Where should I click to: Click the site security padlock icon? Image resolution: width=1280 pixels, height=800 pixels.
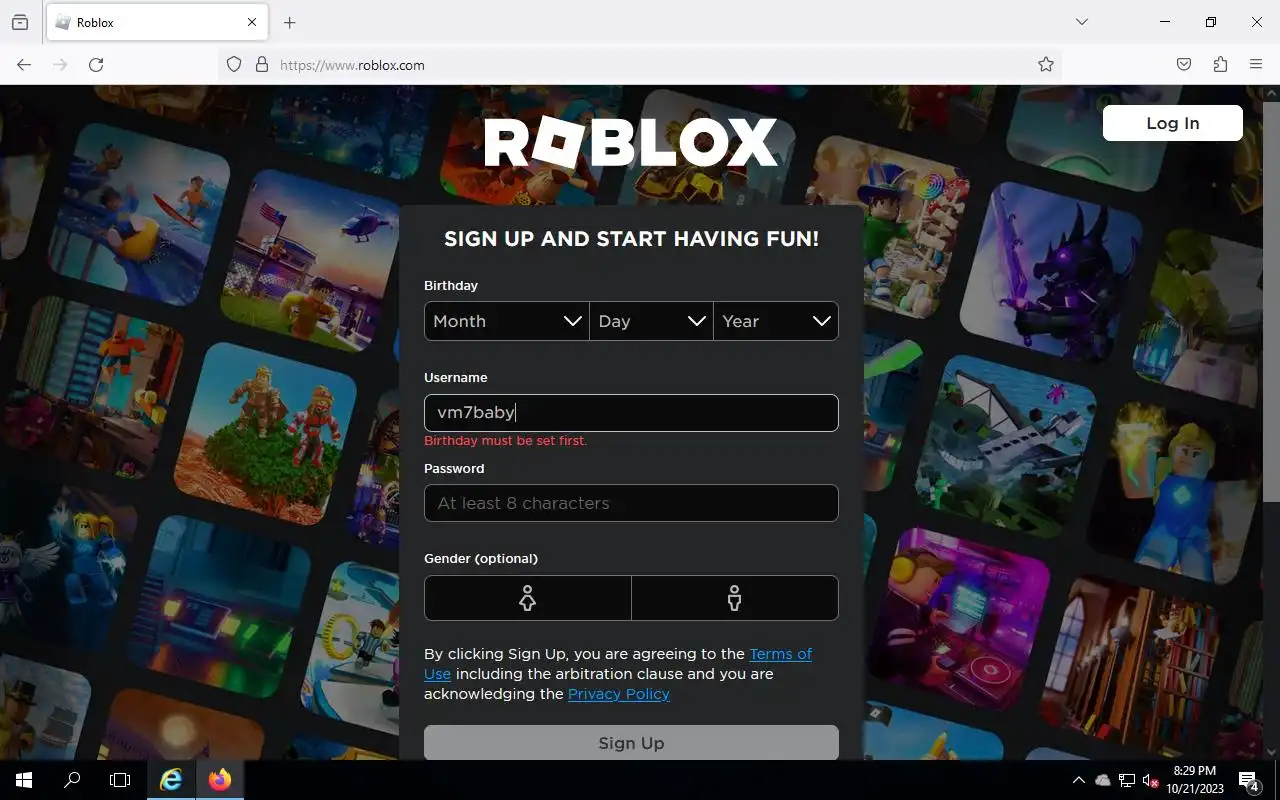262,64
